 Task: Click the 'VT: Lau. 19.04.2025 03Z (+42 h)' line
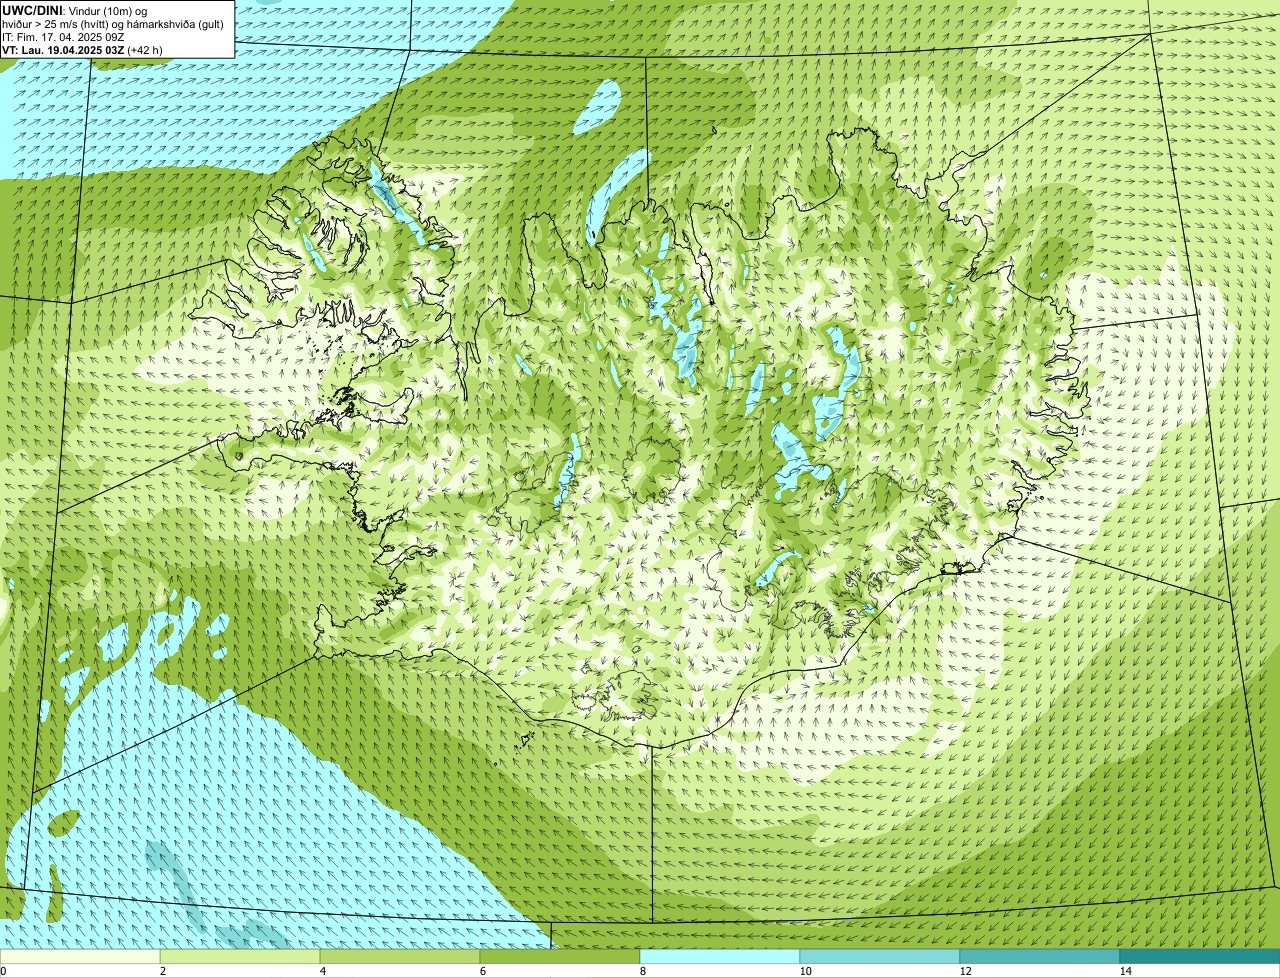pyautogui.click(x=82, y=49)
